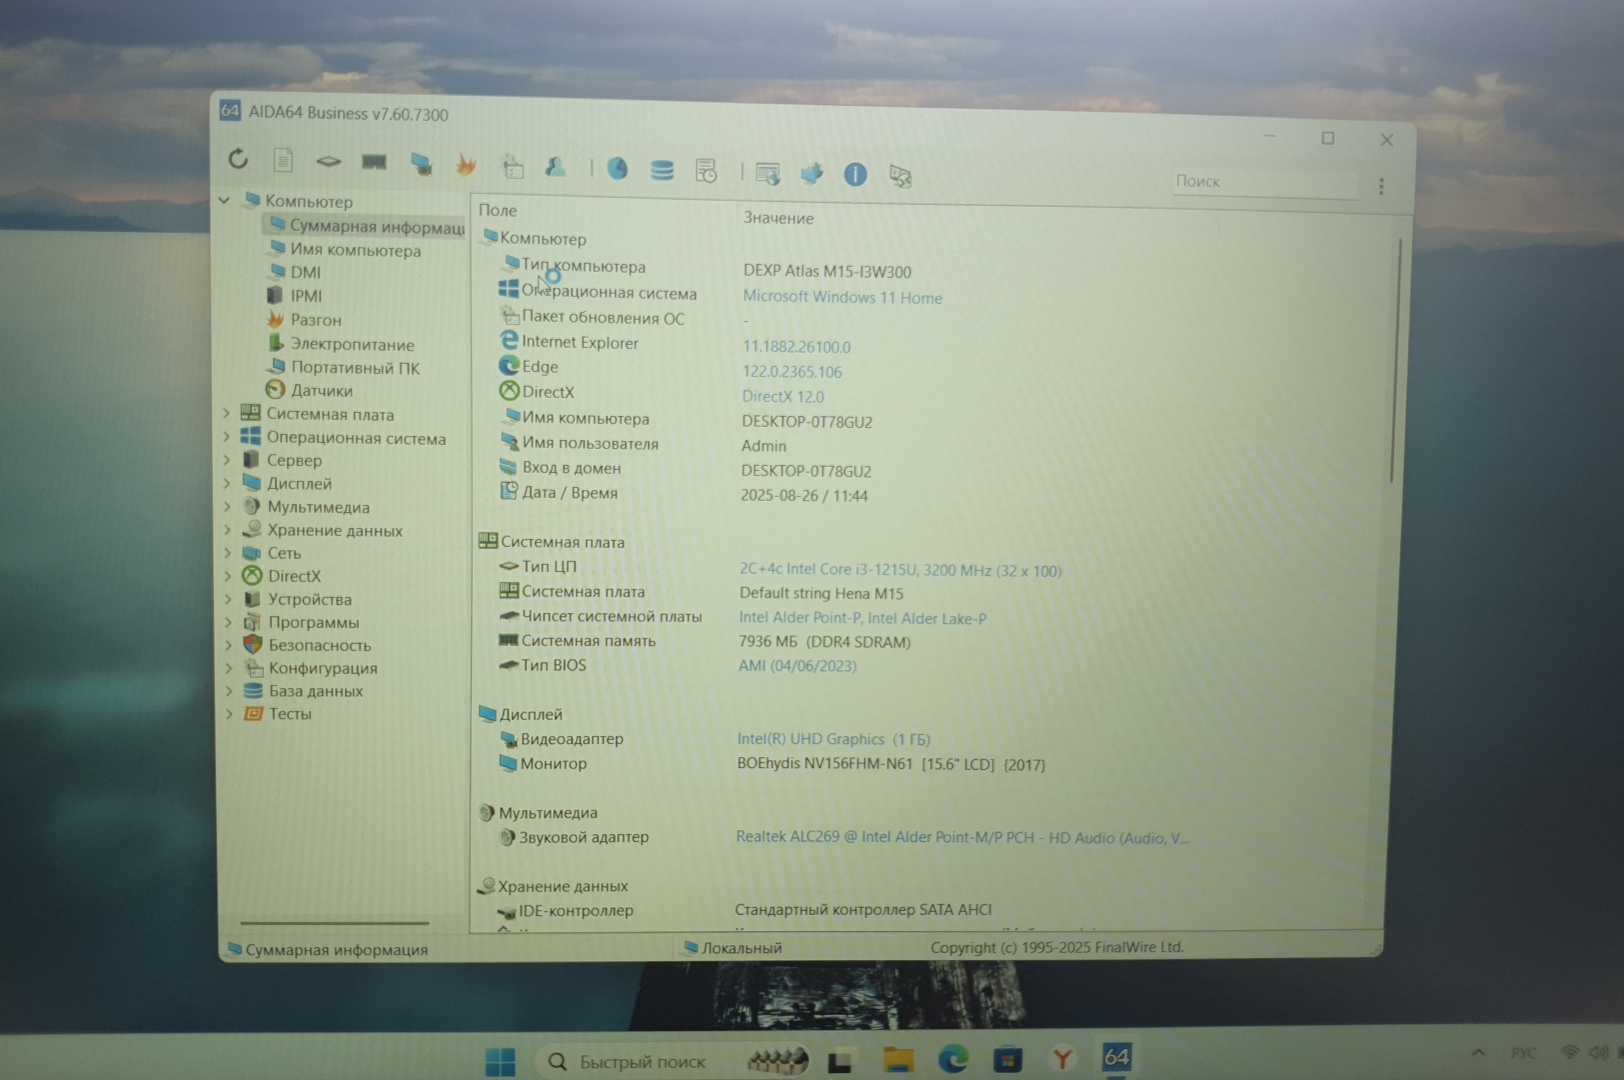The width and height of the screenshot is (1624, 1080).
Task: Expand the Сеть tree node
Action: 227,553
